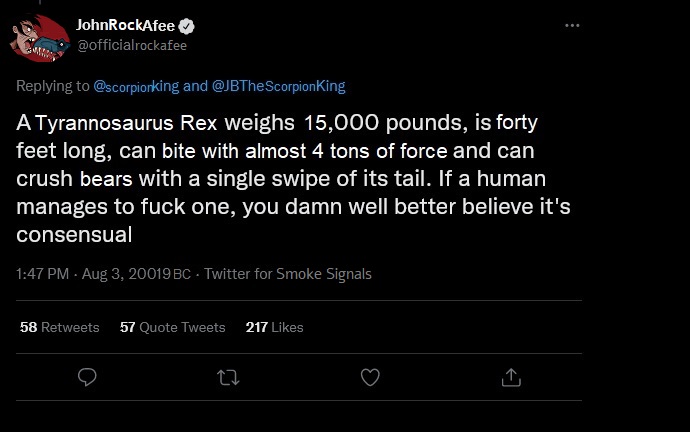The image size is (690, 432).
Task: Open the JohnRockAfee profile avatar
Action: click(x=40, y=39)
